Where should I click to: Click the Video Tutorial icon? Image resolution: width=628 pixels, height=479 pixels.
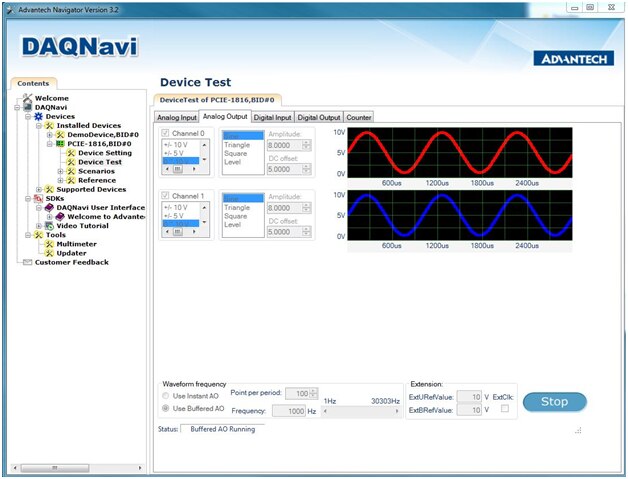coord(49,225)
